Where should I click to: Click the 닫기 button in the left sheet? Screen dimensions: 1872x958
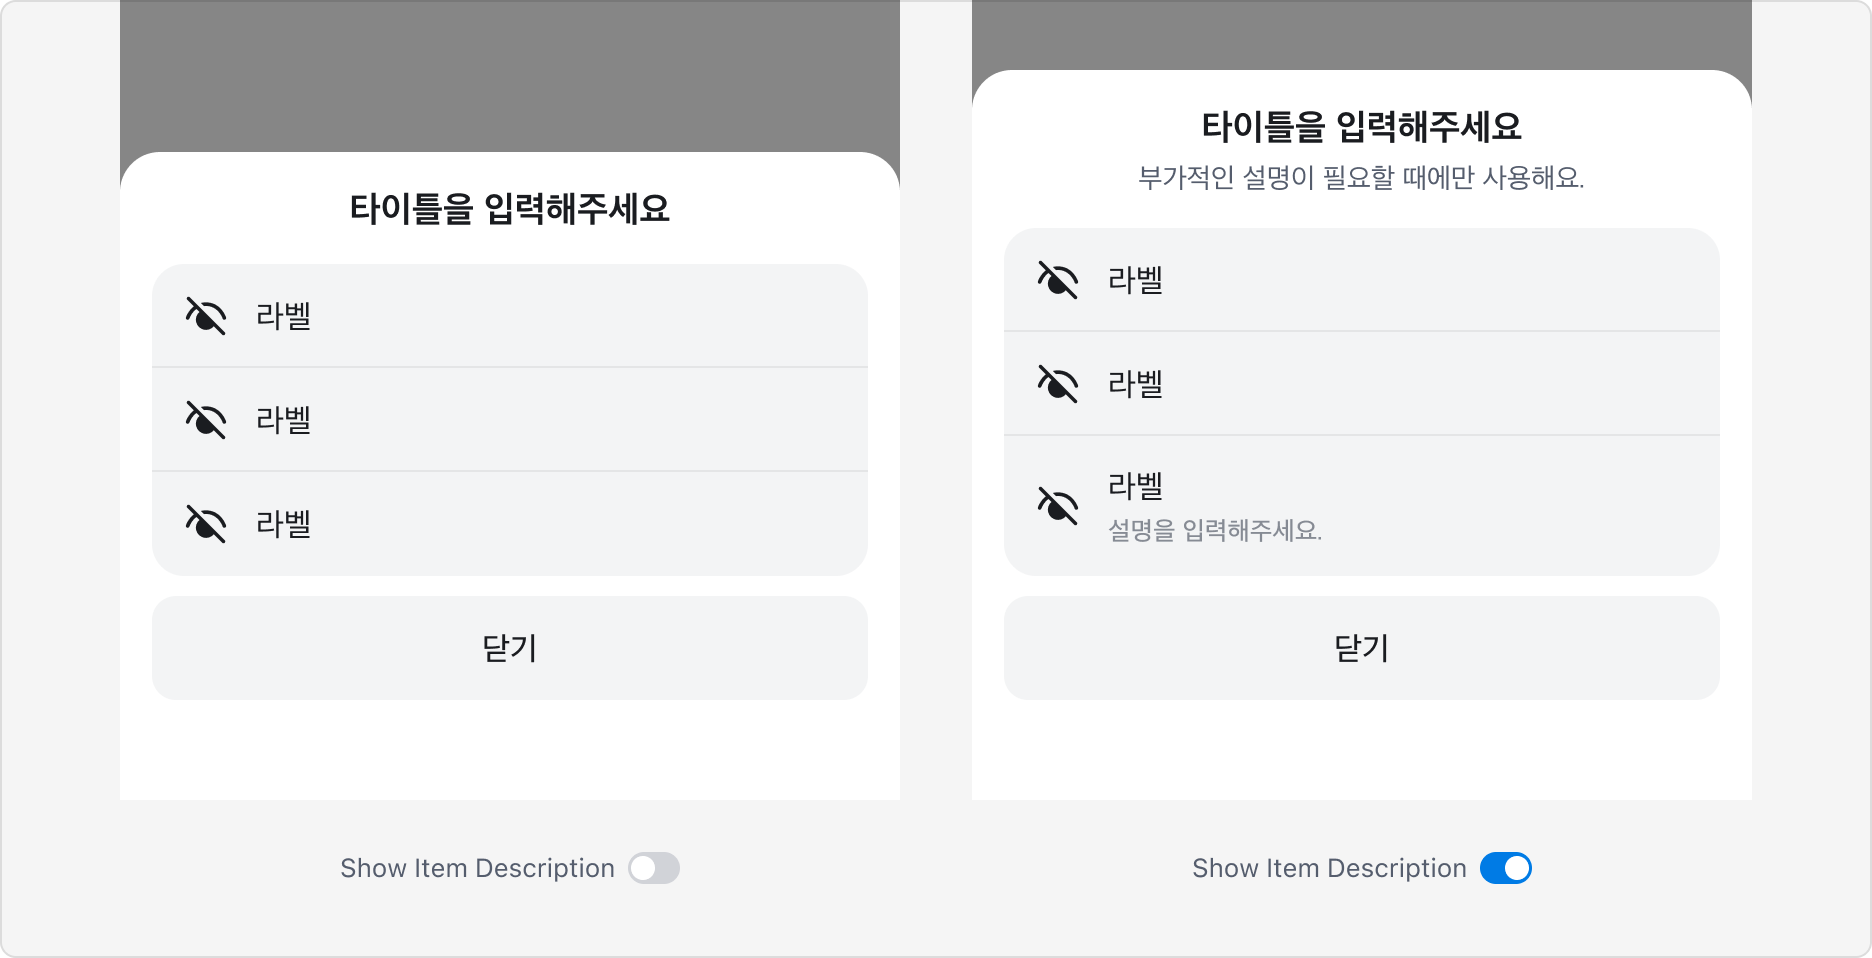(x=509, y=648)
